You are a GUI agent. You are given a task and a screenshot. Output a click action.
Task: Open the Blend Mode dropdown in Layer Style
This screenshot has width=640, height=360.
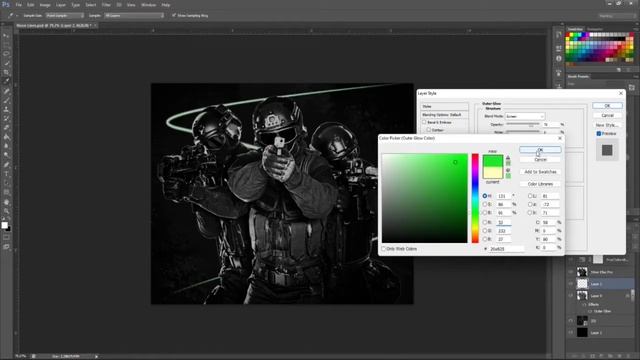coord(525,116)
